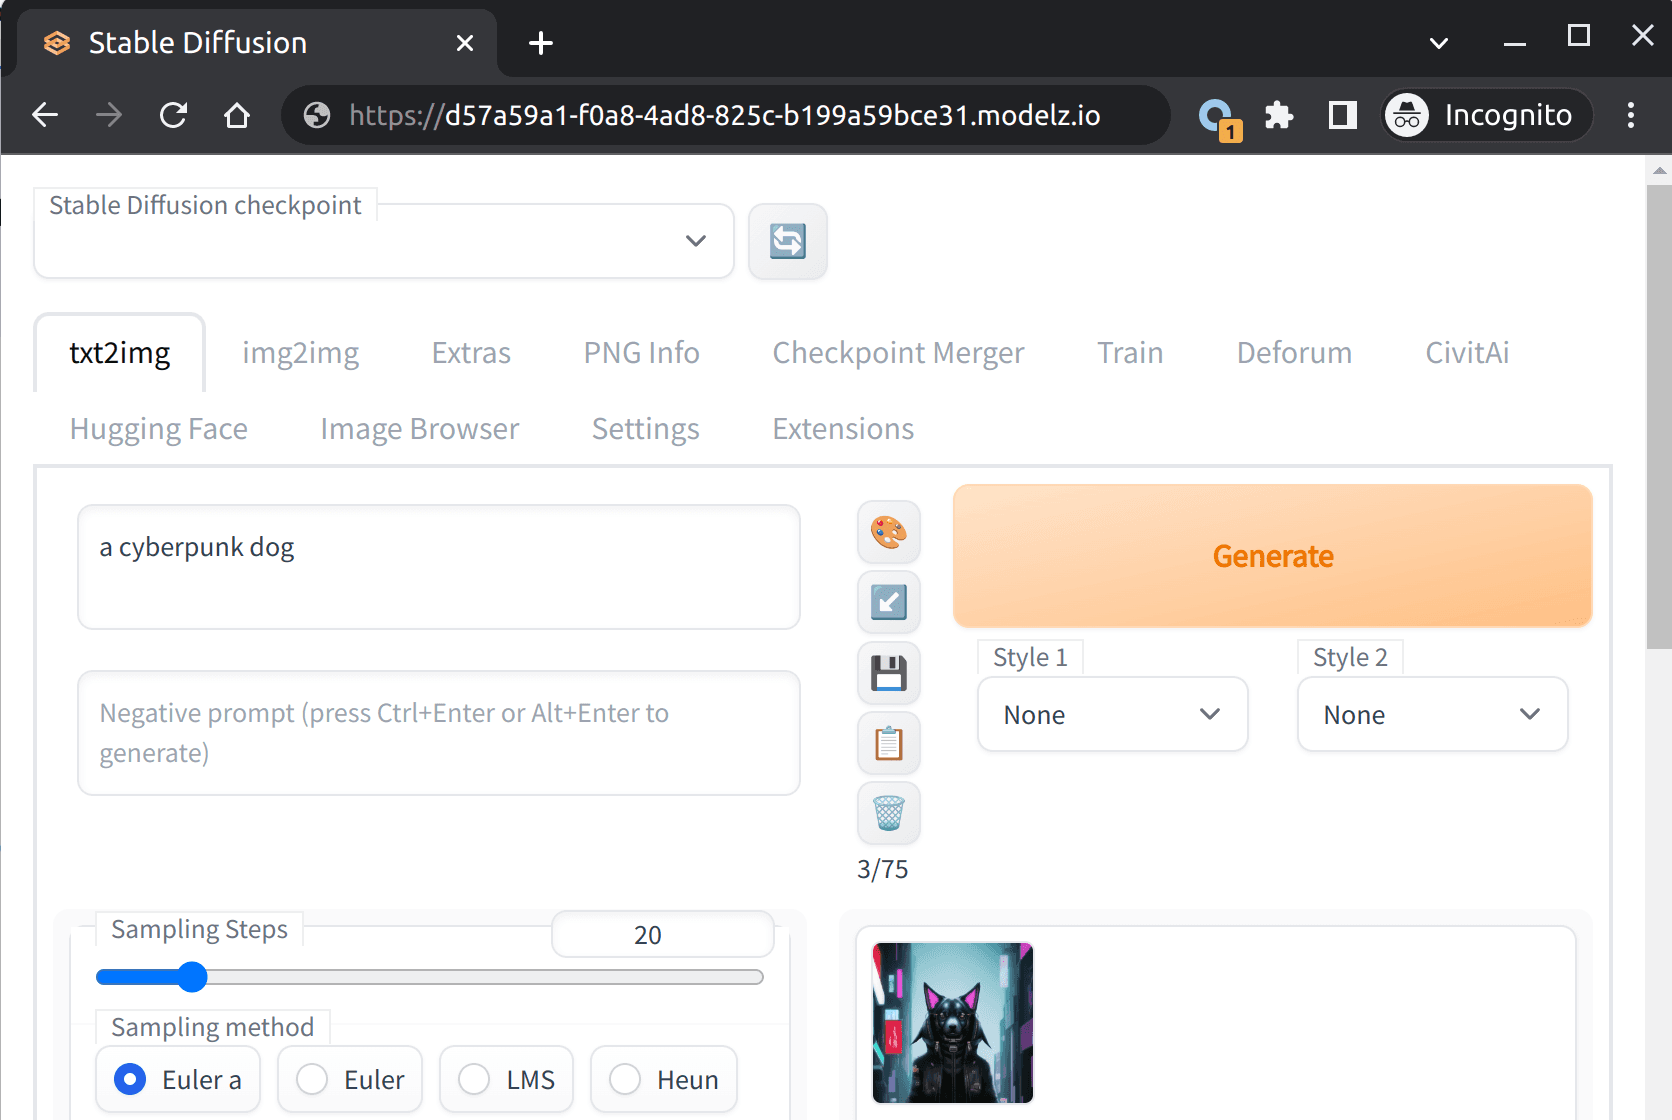
Task: Click the browser home icon
Action: (237, 115)
